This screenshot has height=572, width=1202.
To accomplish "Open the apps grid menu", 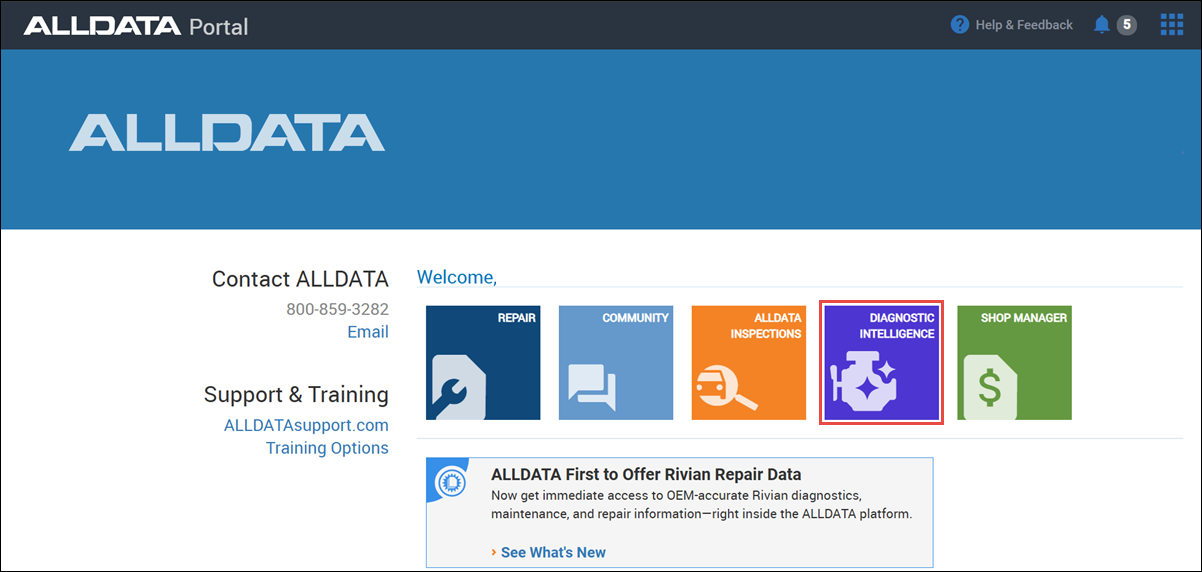I will 1171,25.
